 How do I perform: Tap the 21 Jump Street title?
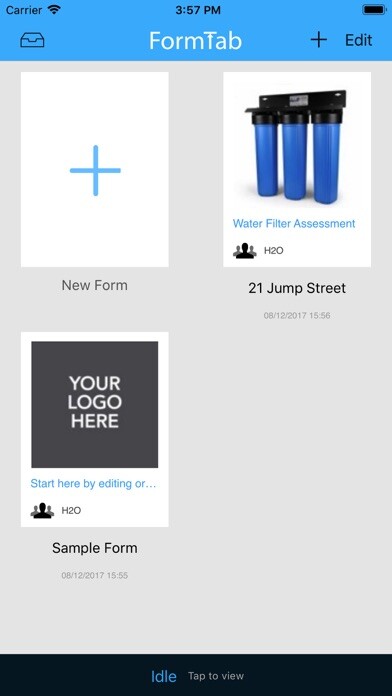point(297,288)
